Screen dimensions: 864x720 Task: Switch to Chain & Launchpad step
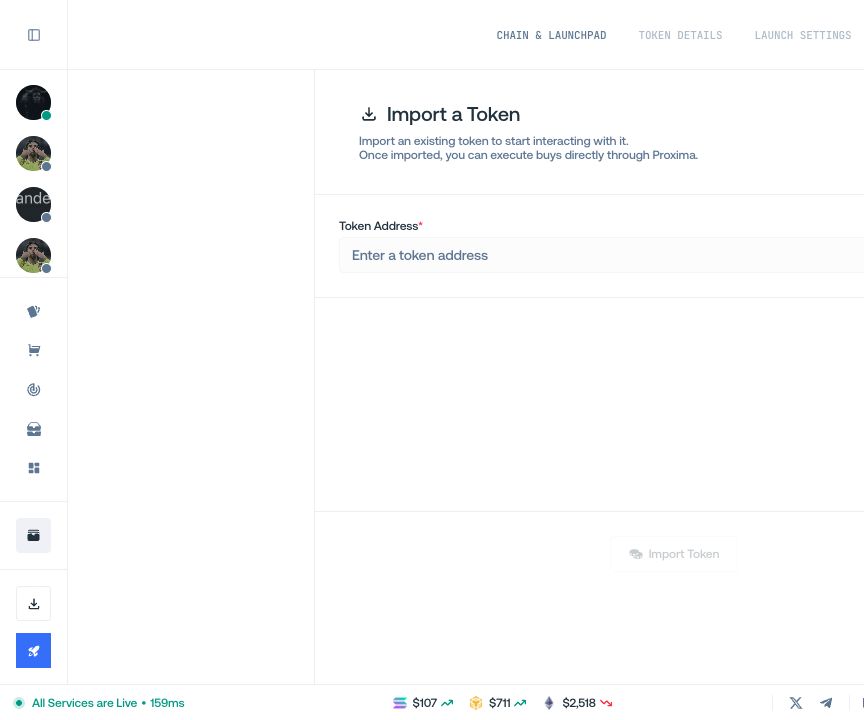click(551, 35)
